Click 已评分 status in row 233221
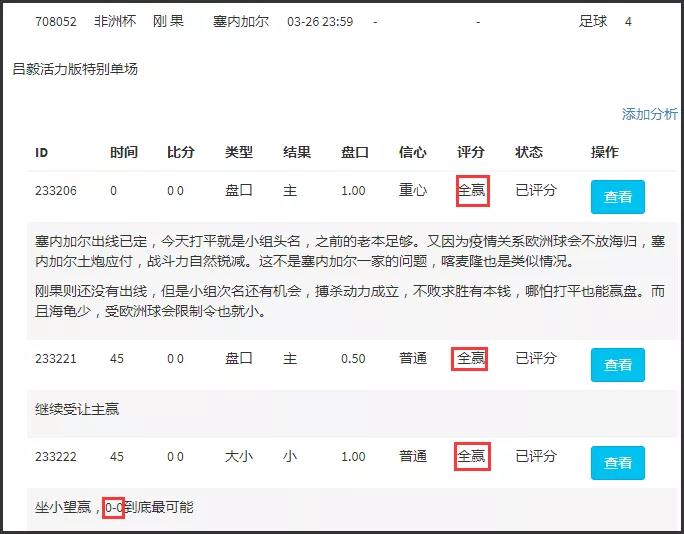The width and height of the screenshot is (684, 534). (x=536, y=359)
